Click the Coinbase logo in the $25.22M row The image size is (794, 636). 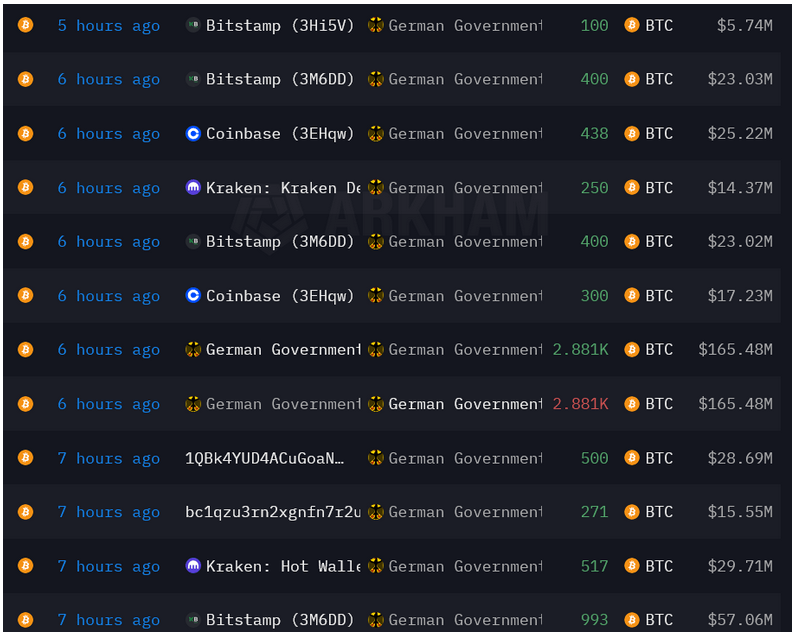pyautogui.click(x=193, y=133)
